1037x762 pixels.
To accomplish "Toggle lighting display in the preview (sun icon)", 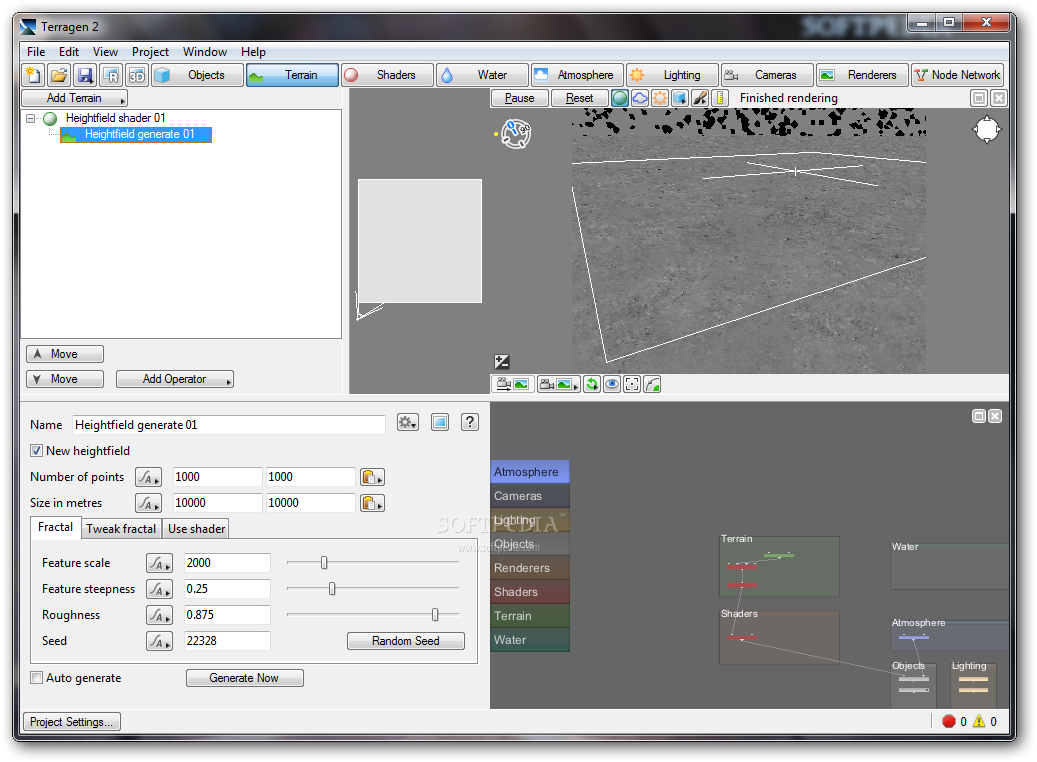I will [659, 99].
